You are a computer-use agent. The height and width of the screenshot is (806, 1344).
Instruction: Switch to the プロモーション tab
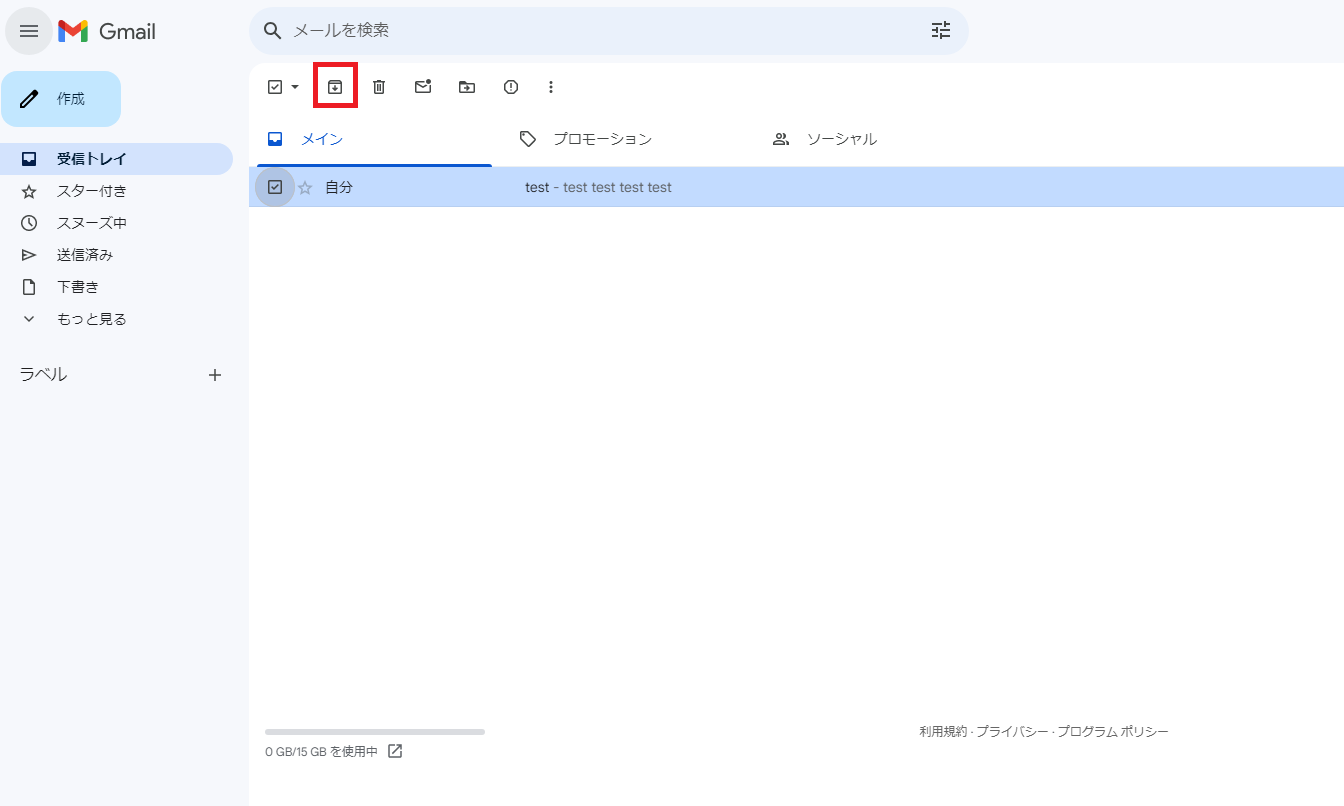[x=602, y=139]
